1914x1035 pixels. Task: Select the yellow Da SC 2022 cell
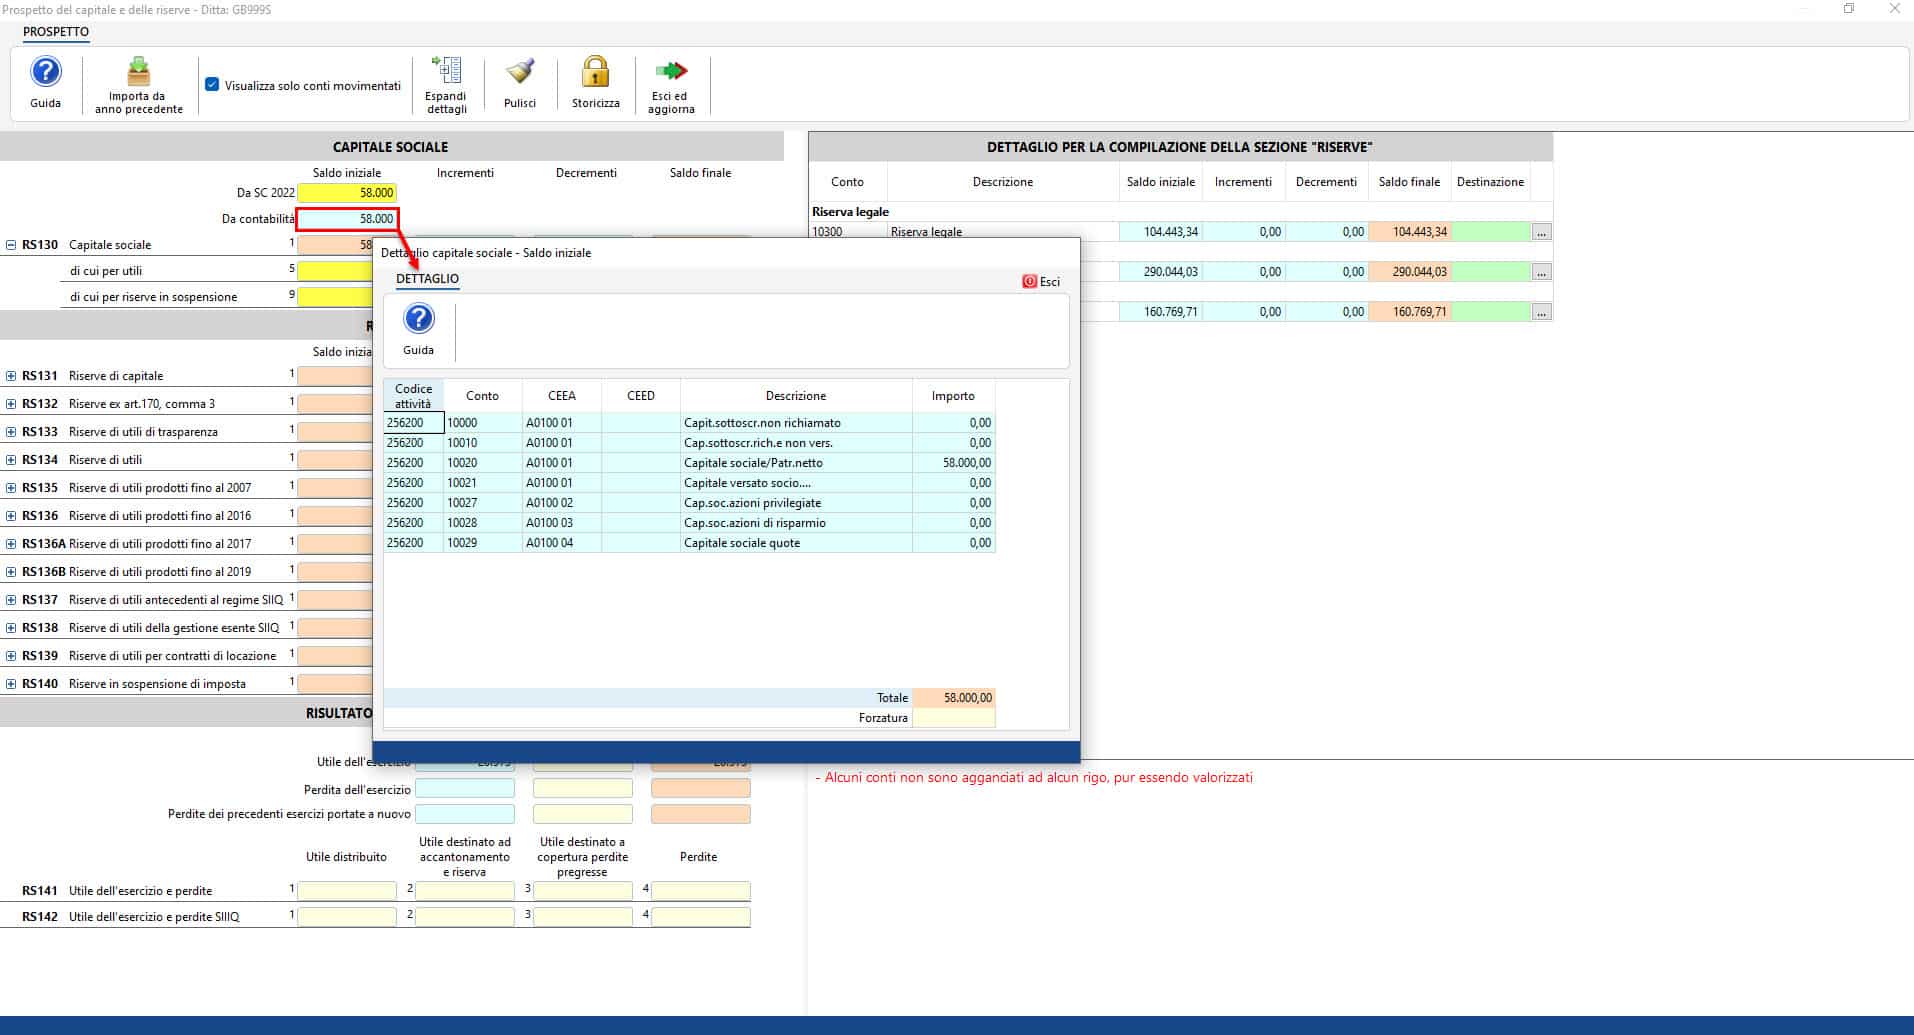347,193
